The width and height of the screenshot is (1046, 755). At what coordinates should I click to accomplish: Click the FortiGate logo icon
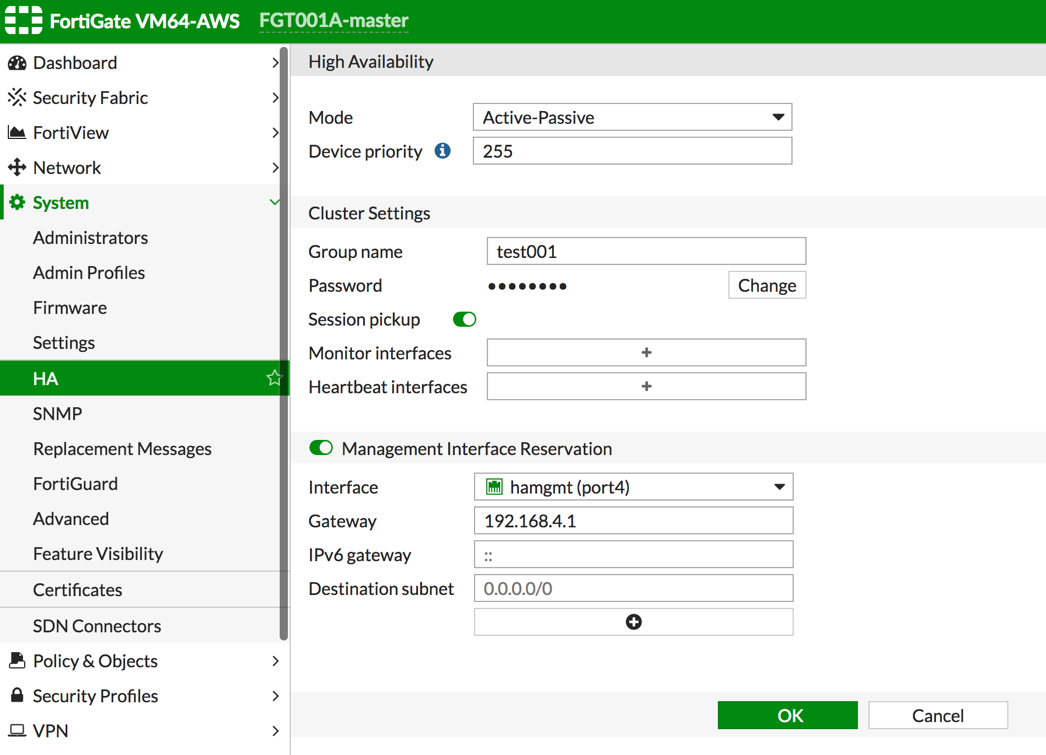point(24,20)
